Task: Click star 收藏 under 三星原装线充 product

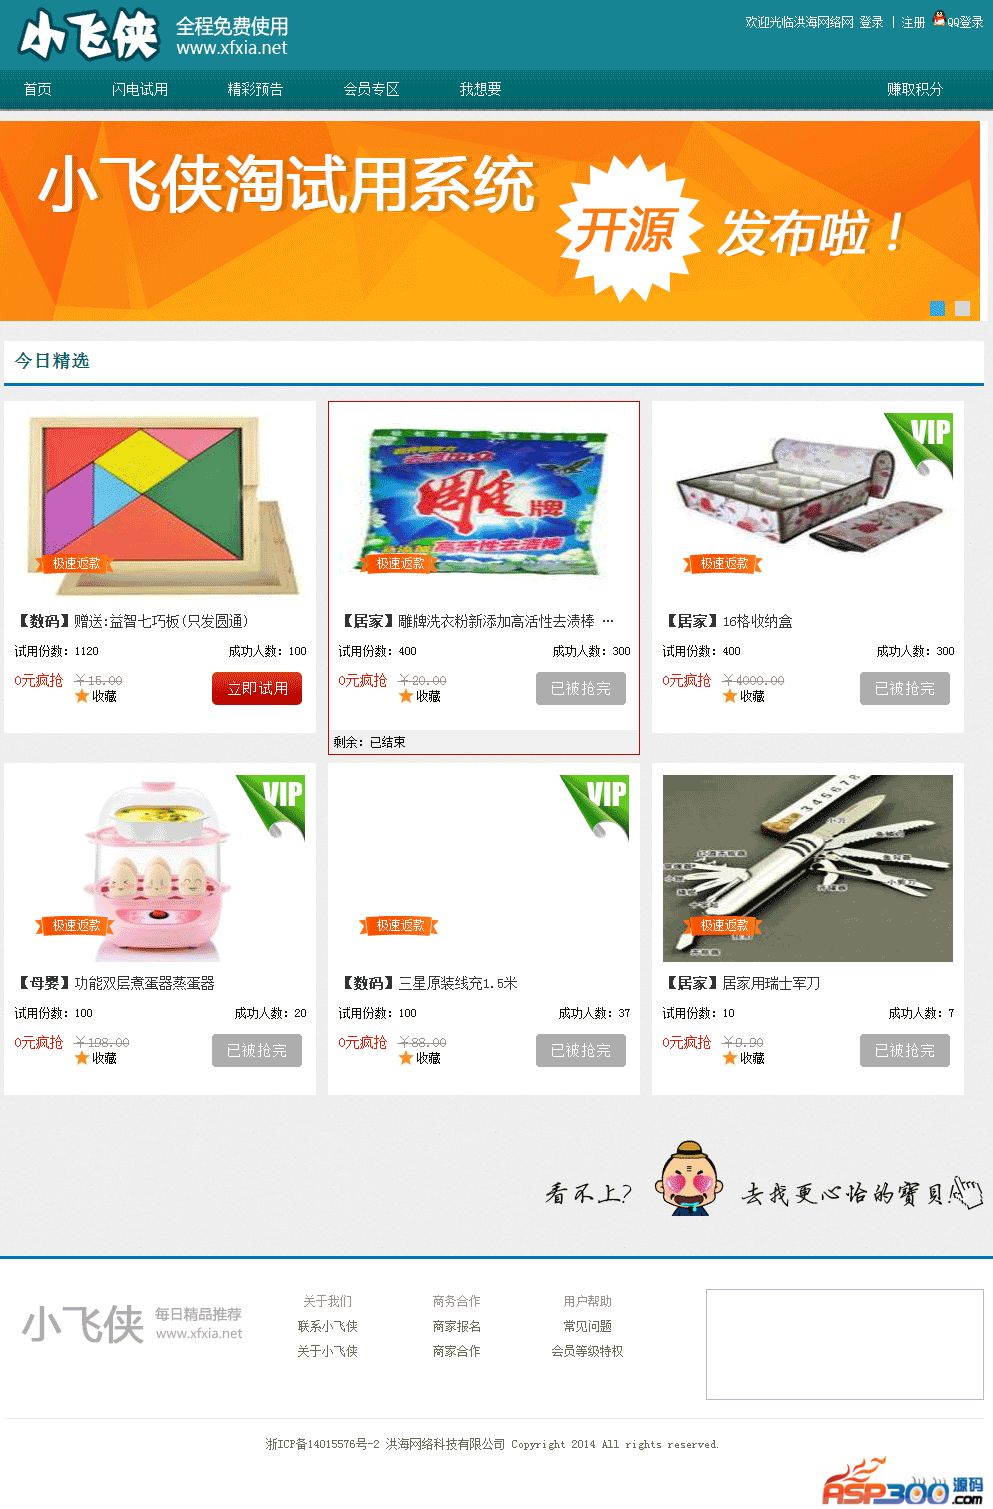Action: (x=406, y=1058)
